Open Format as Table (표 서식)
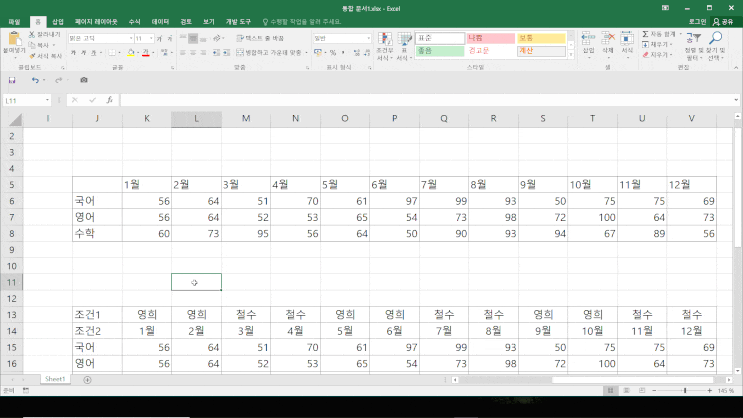Viewport: 743px width, 418px height. click(404, 46)
